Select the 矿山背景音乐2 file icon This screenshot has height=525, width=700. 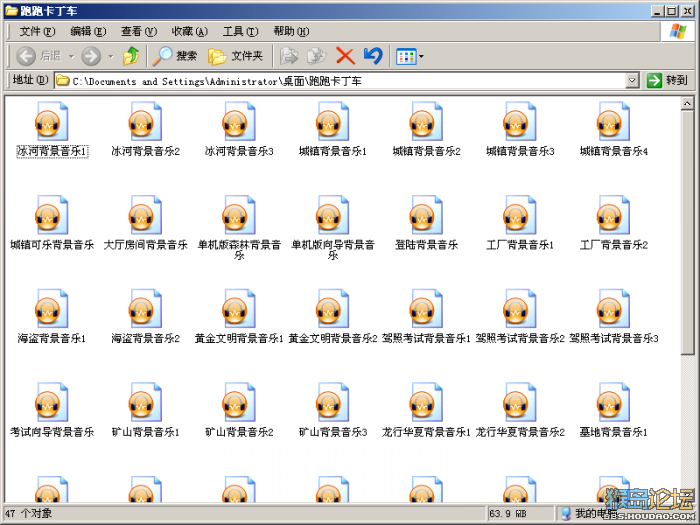(x=239, y=402)
